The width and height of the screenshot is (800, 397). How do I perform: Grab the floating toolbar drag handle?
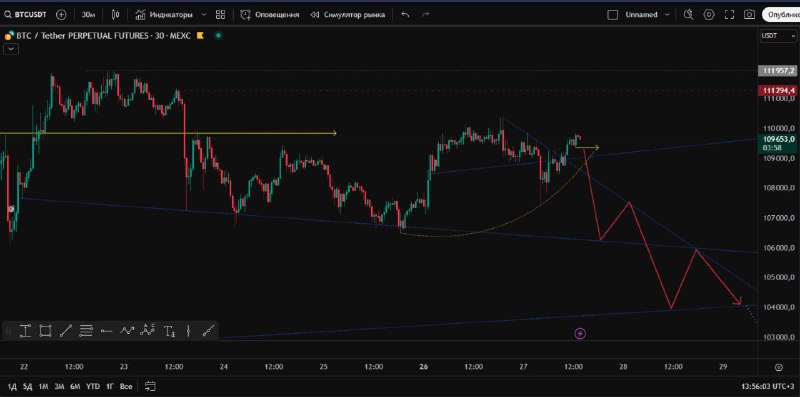8,331
